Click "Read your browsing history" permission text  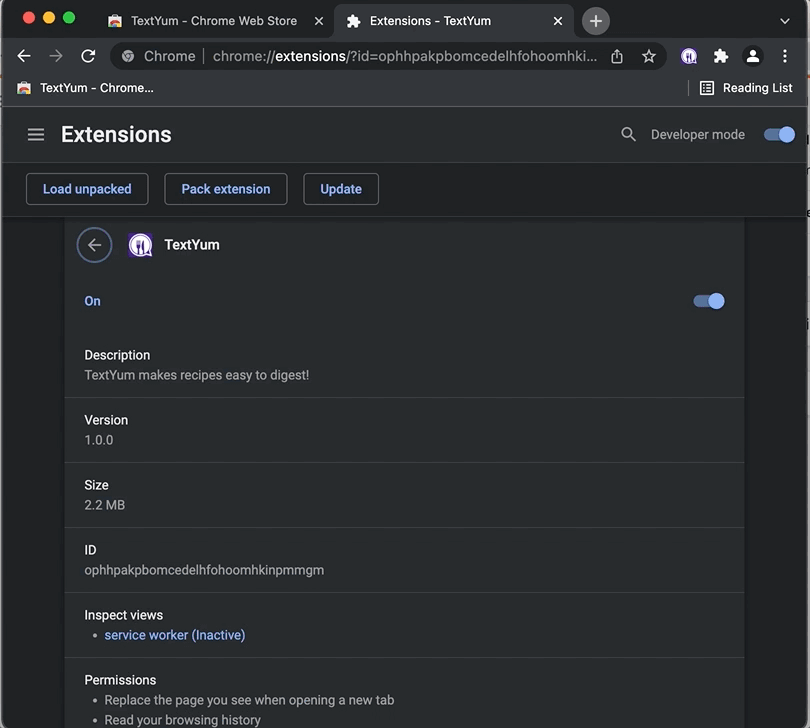[182, 720]
